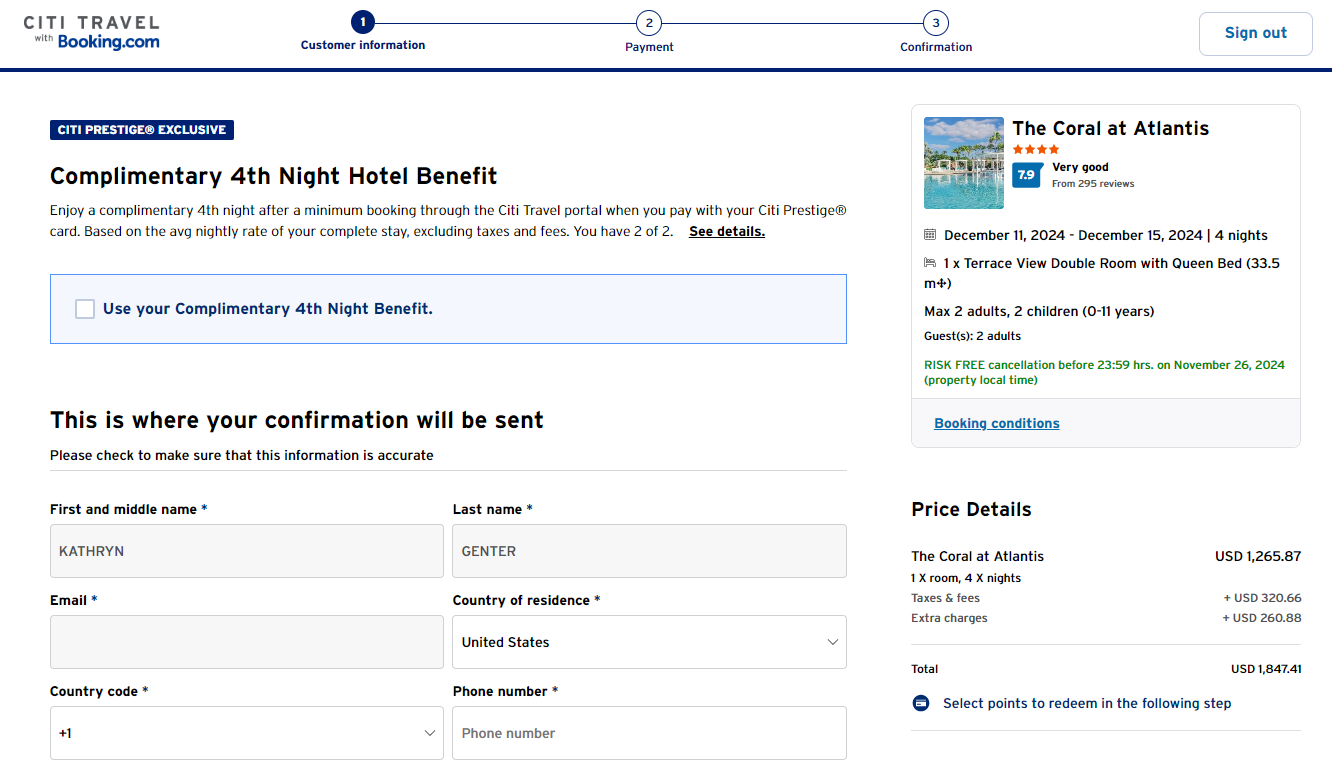Screen dimensions: 1332x769
Task: Click inside the Email input field
Action: 246,642
